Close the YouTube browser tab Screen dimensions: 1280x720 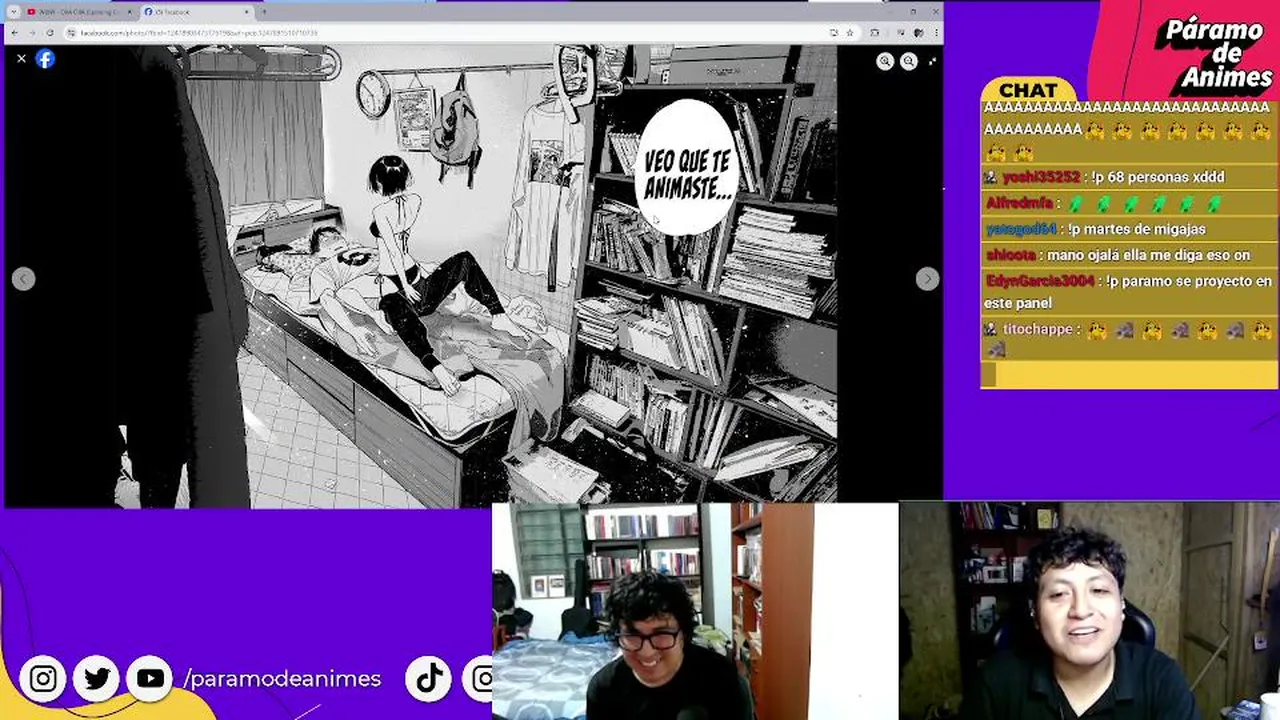point(129,11)
